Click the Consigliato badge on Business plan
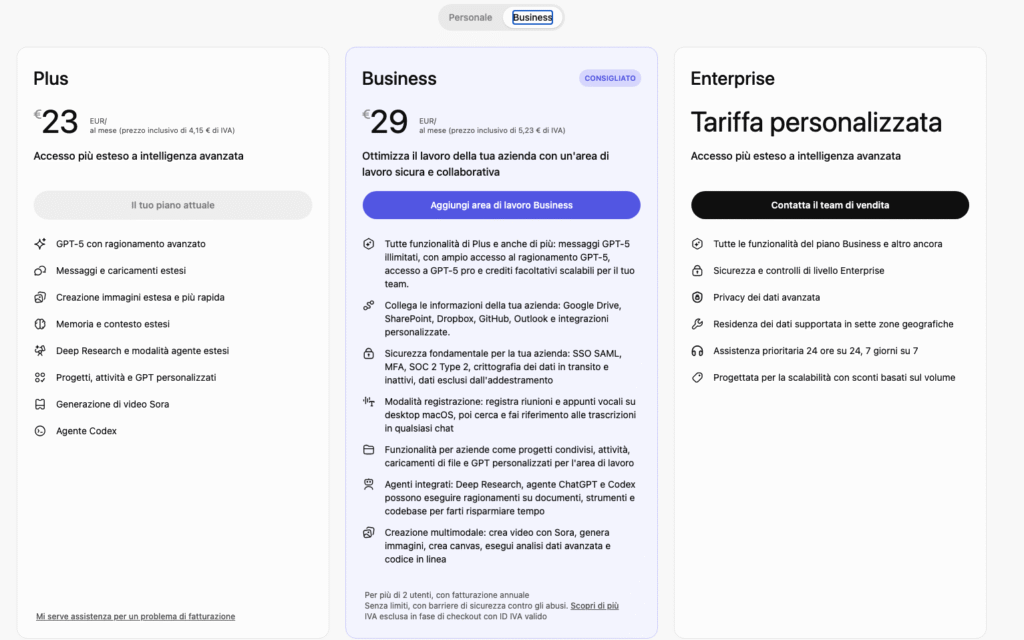The width and height of the screenshot is (1024, 640). point(610,78)
